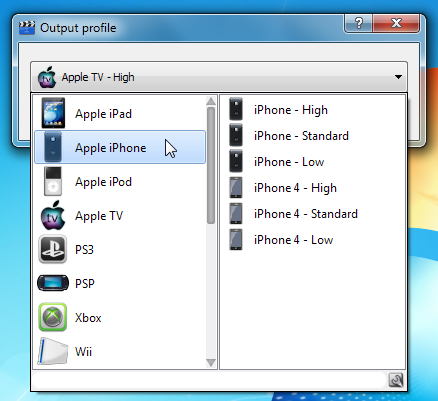Click the scroll down arrow of the device list

point(211,362)
